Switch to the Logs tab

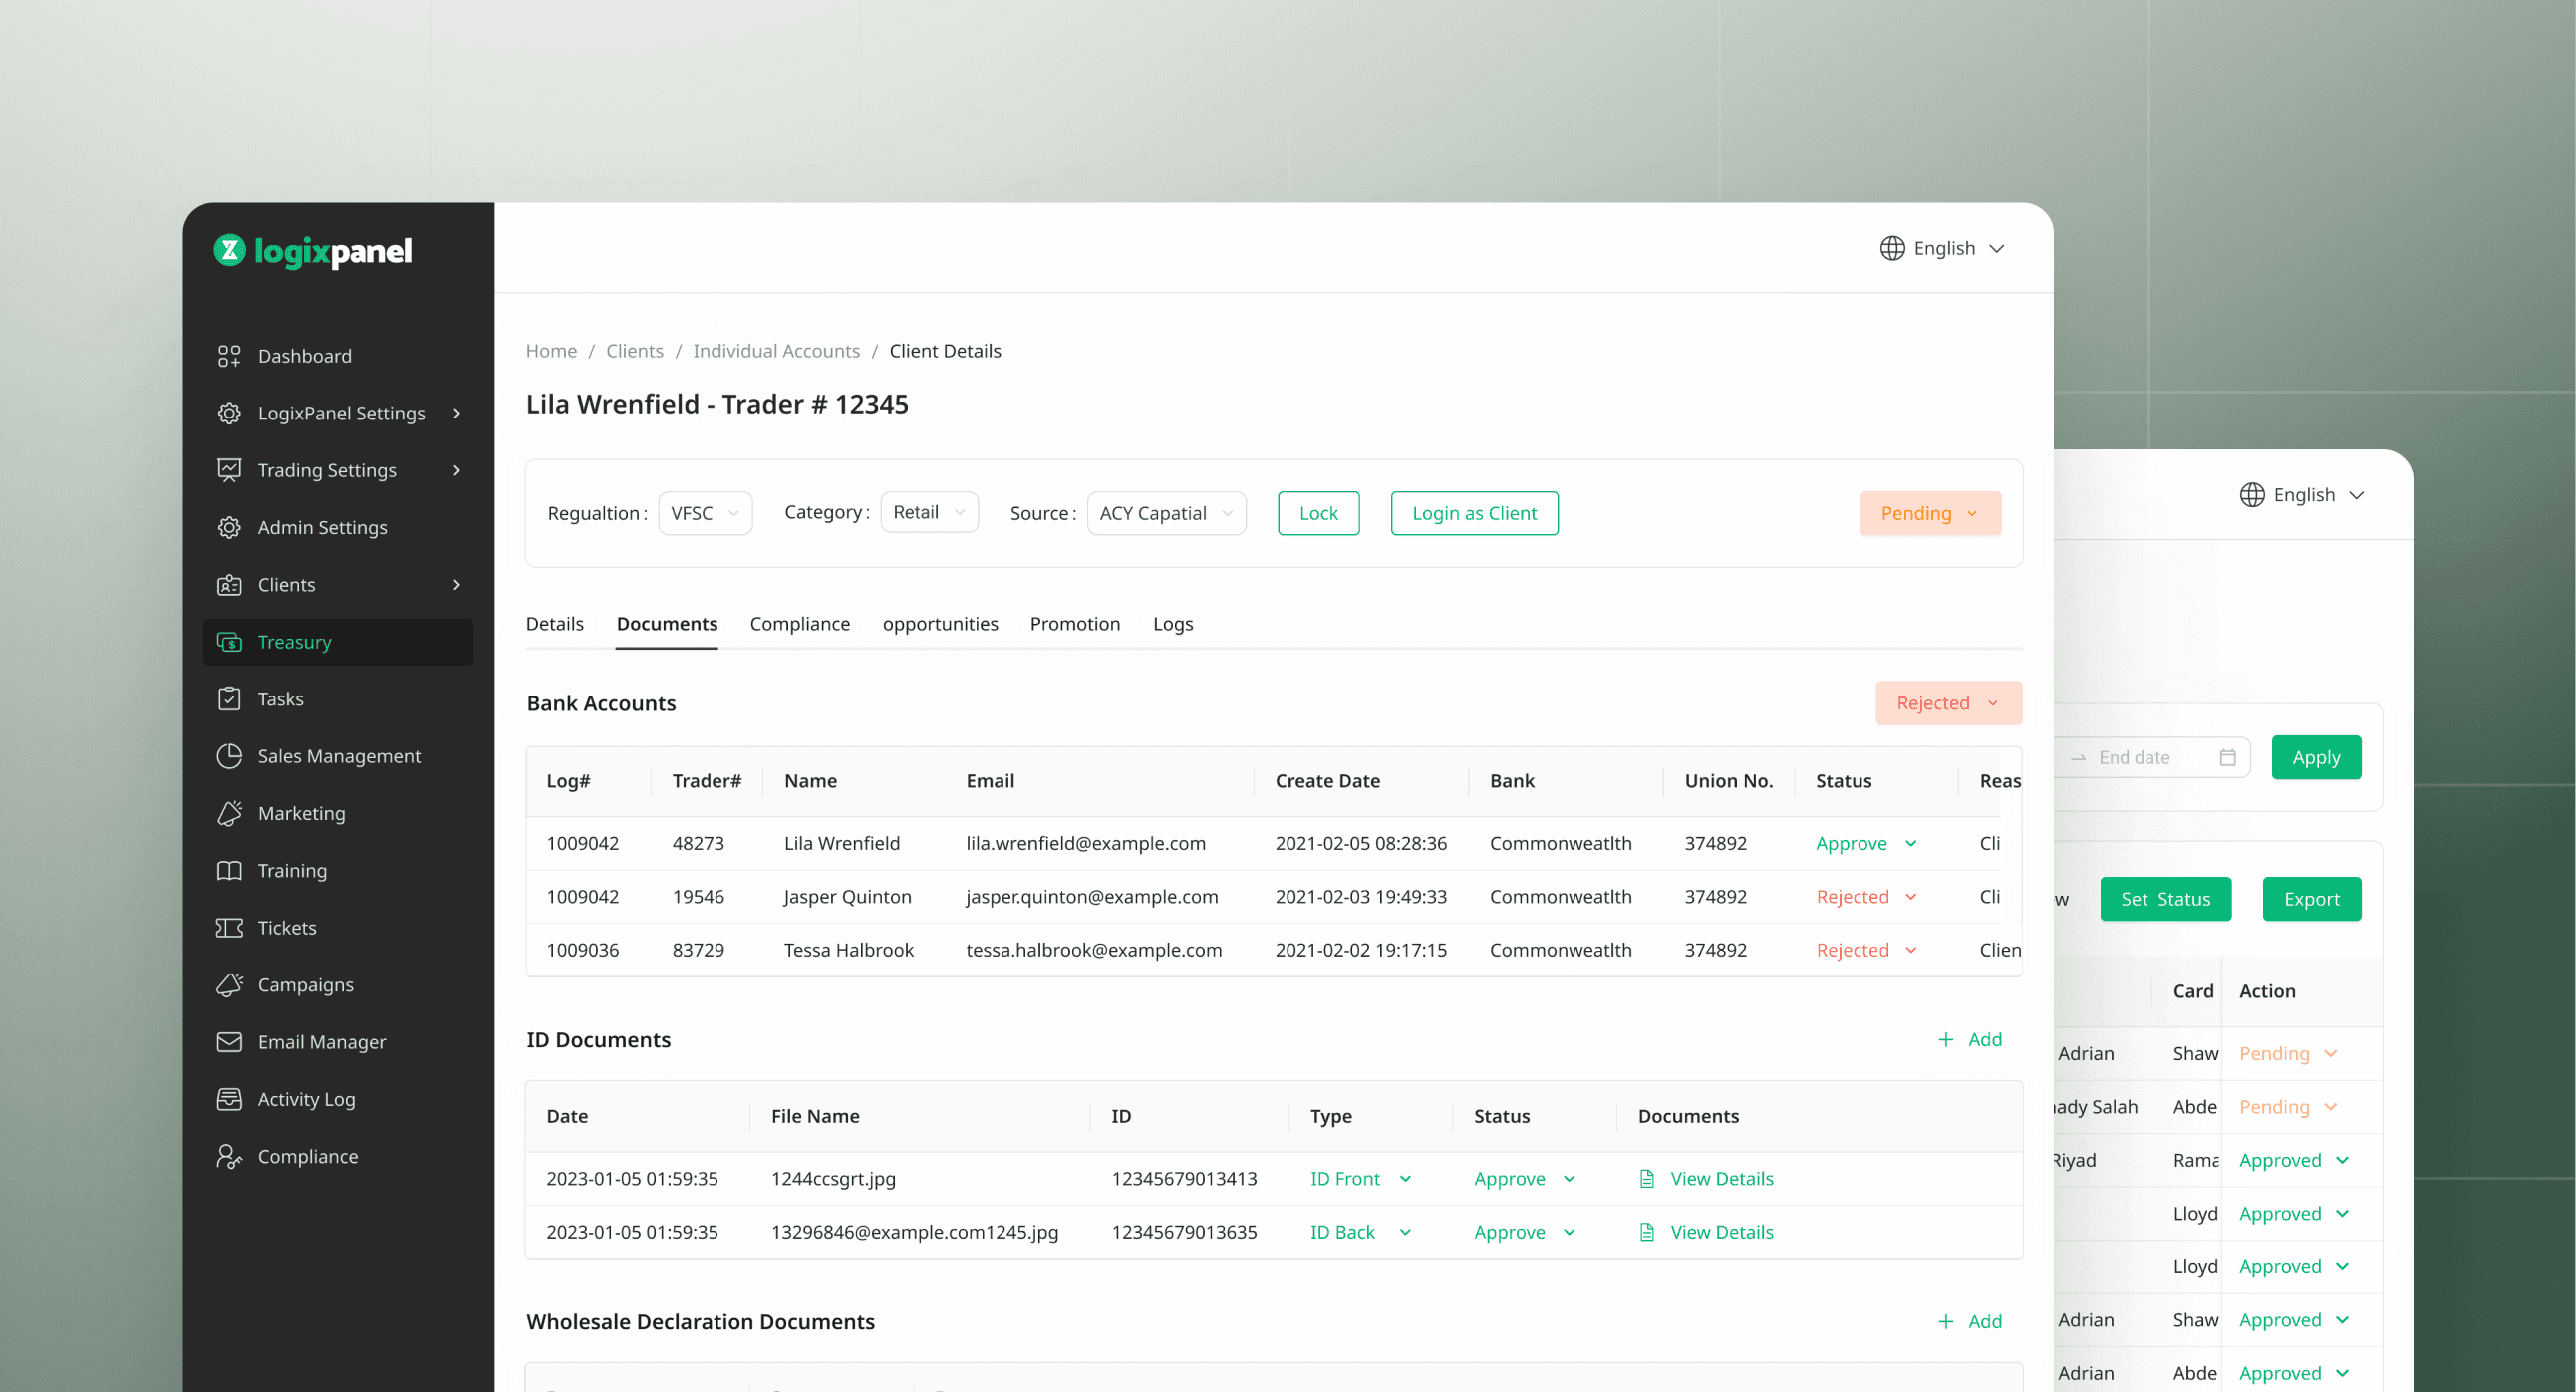point(1172,624)
